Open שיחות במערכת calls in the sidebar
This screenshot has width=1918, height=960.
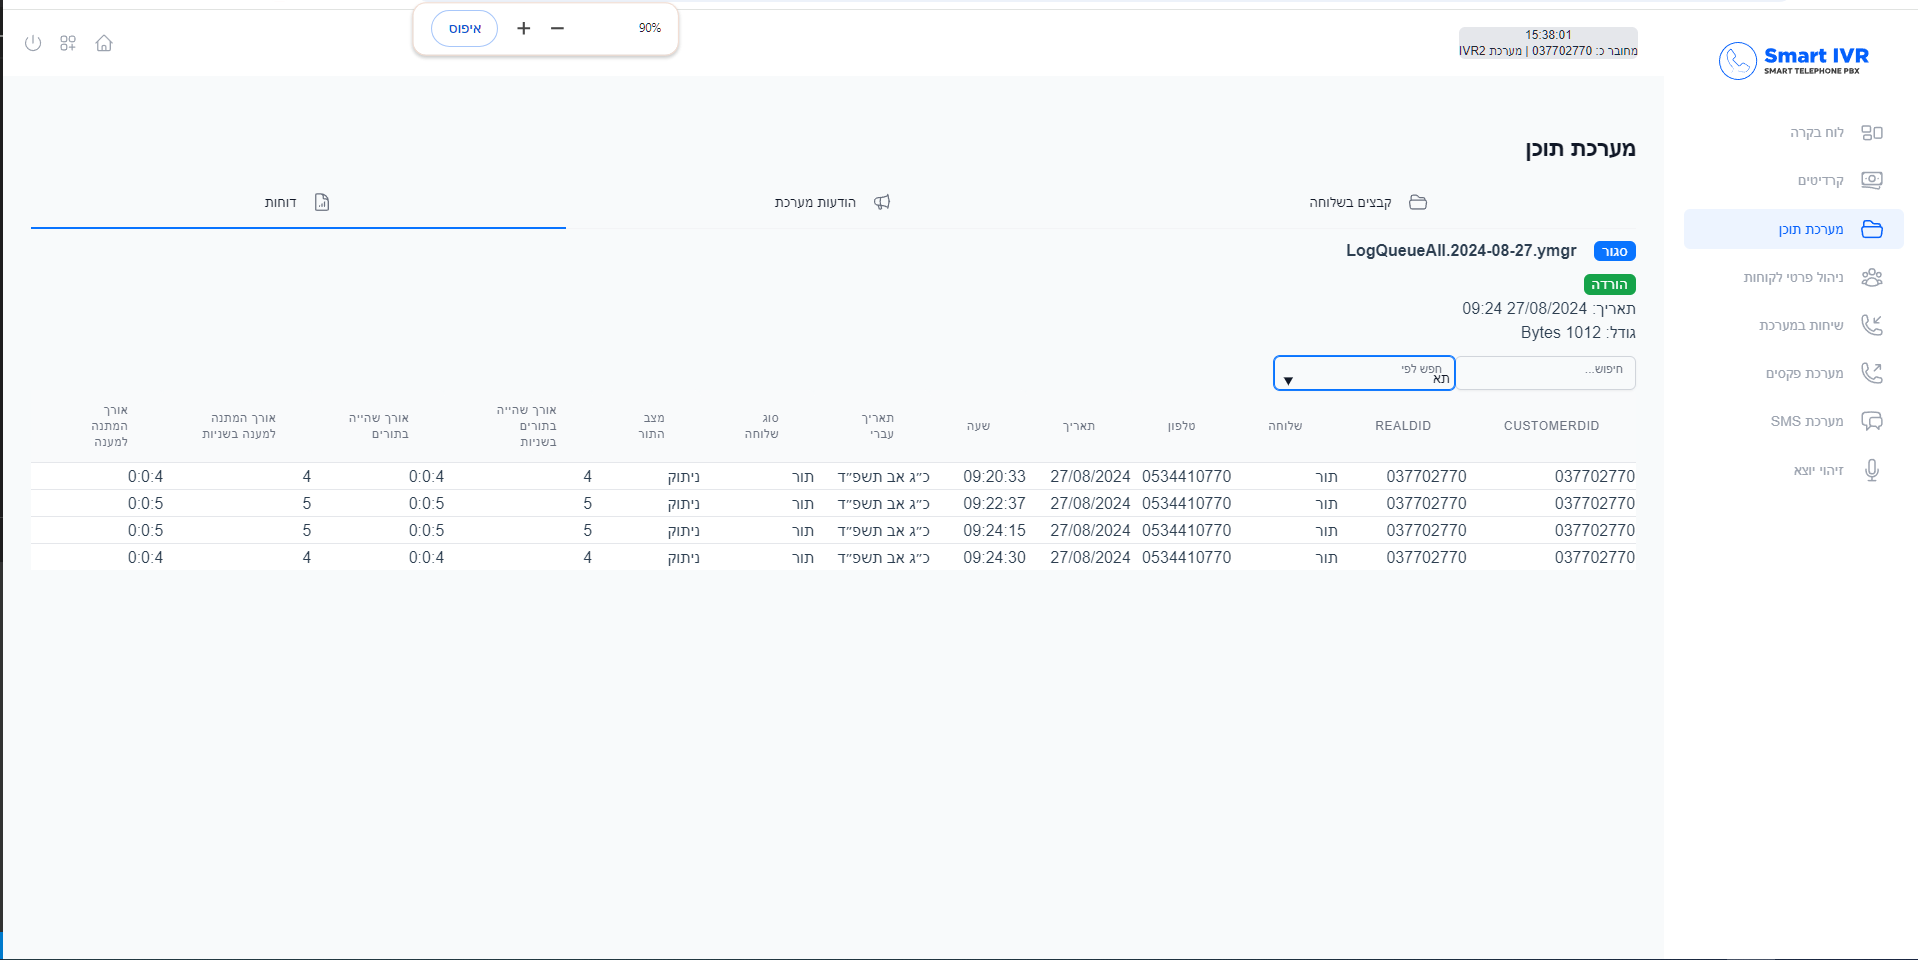point(1801,325)
